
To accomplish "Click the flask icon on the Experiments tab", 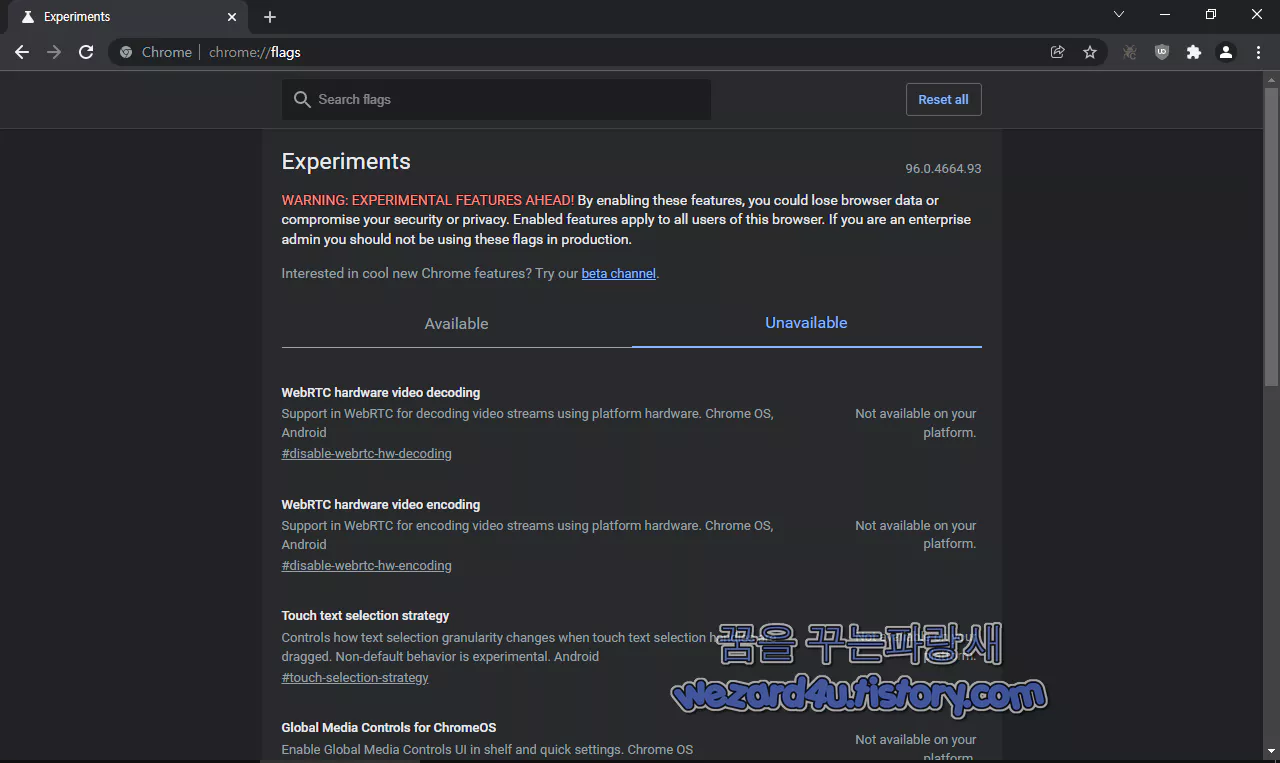I will click(x=27, y=17).
